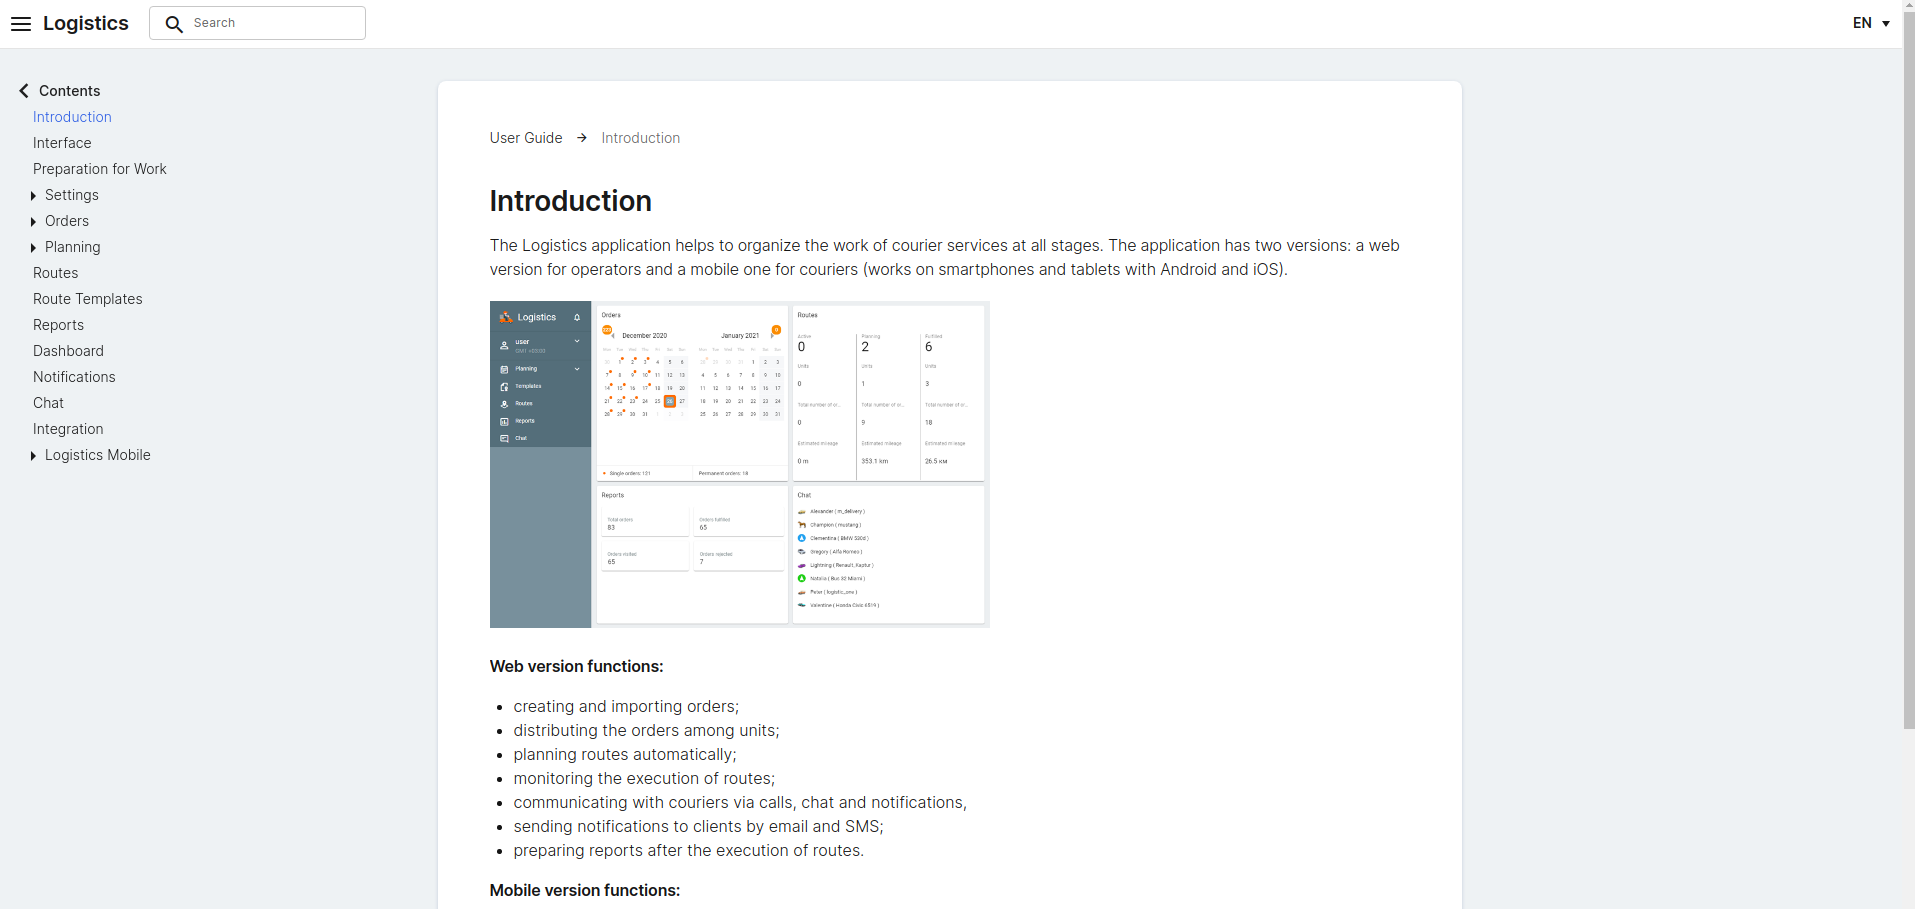Open the EN language dropdown
The height and width of the screenshot is (909, 1915).
1870,23
